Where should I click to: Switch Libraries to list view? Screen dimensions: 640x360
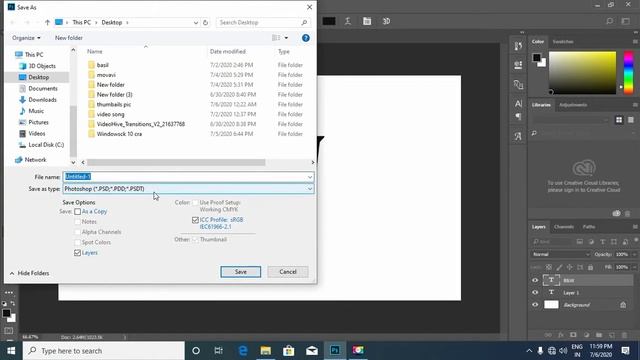pyautogui.click(x=631, y=120)
